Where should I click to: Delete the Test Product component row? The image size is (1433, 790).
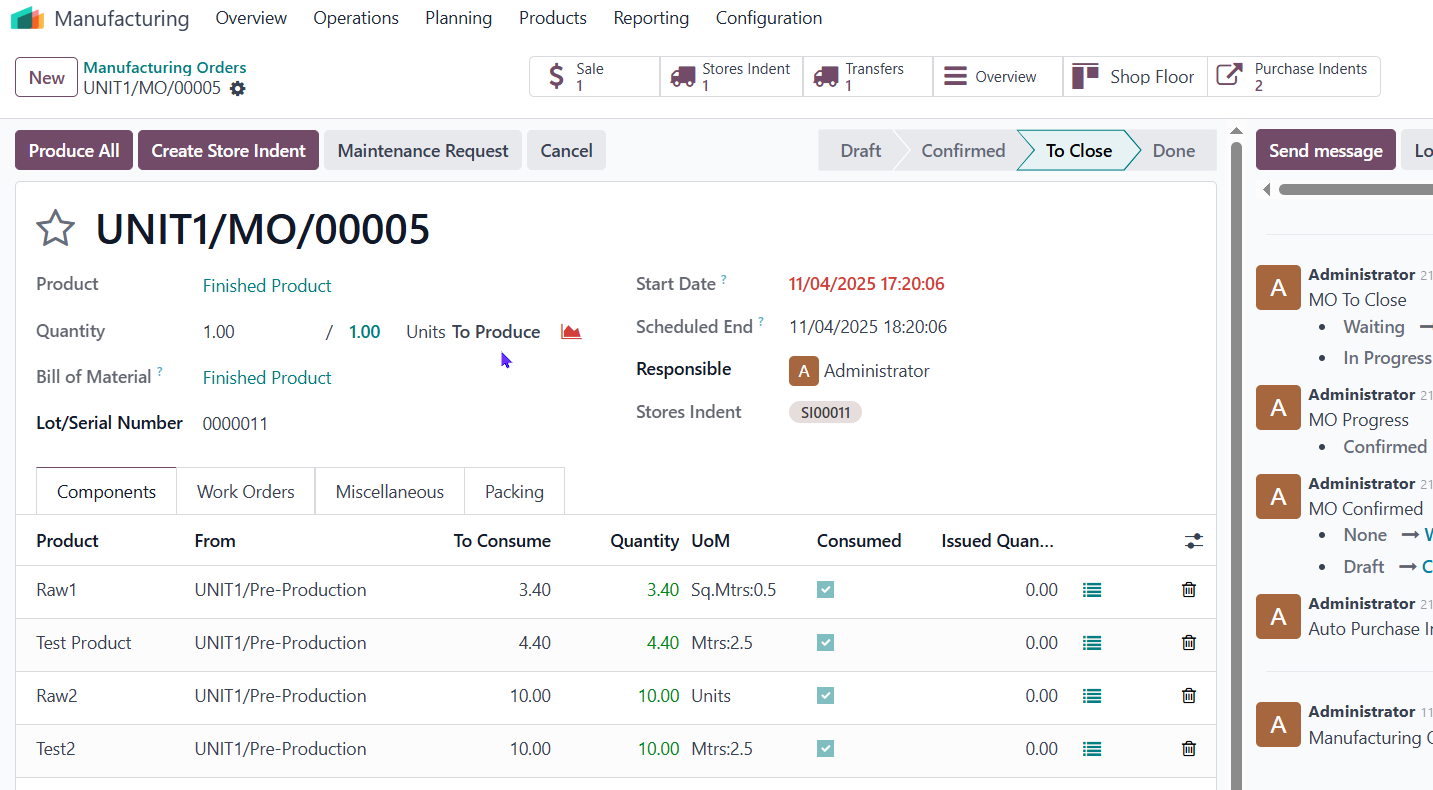(1188, 643)
